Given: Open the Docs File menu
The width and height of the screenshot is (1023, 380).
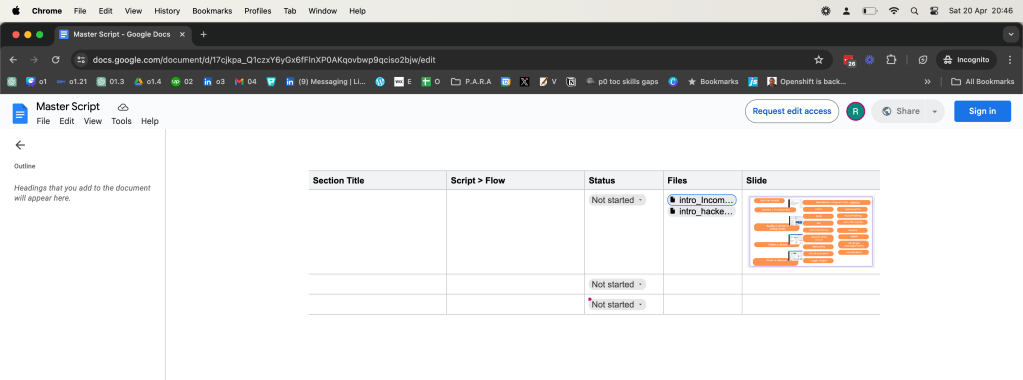Looking at the screenshot, I should 43,121.
